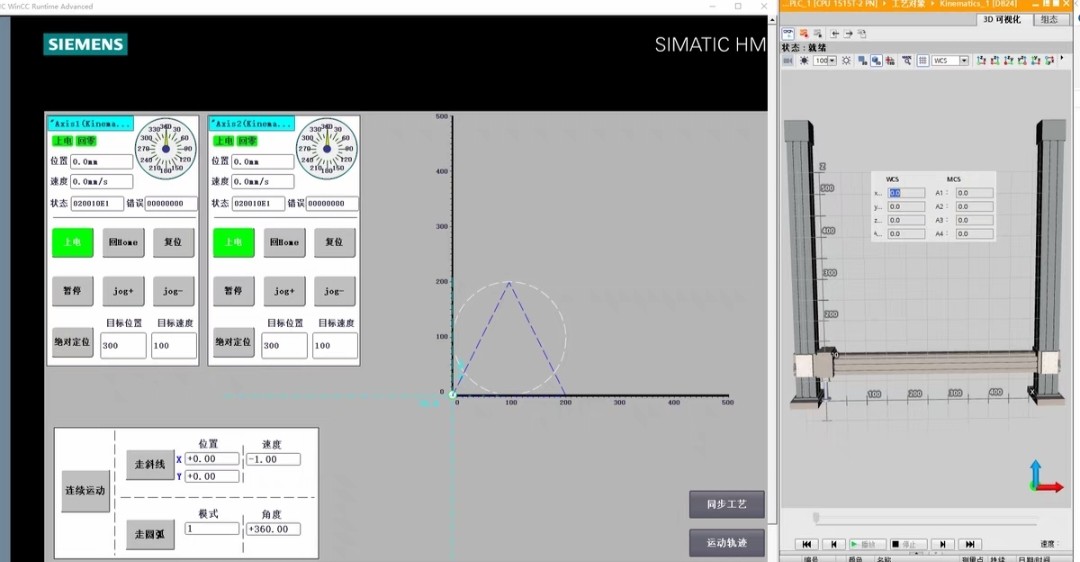Click the 速度 field showing -1.00
Screen dimensions: 1080x562
[273, 459]
